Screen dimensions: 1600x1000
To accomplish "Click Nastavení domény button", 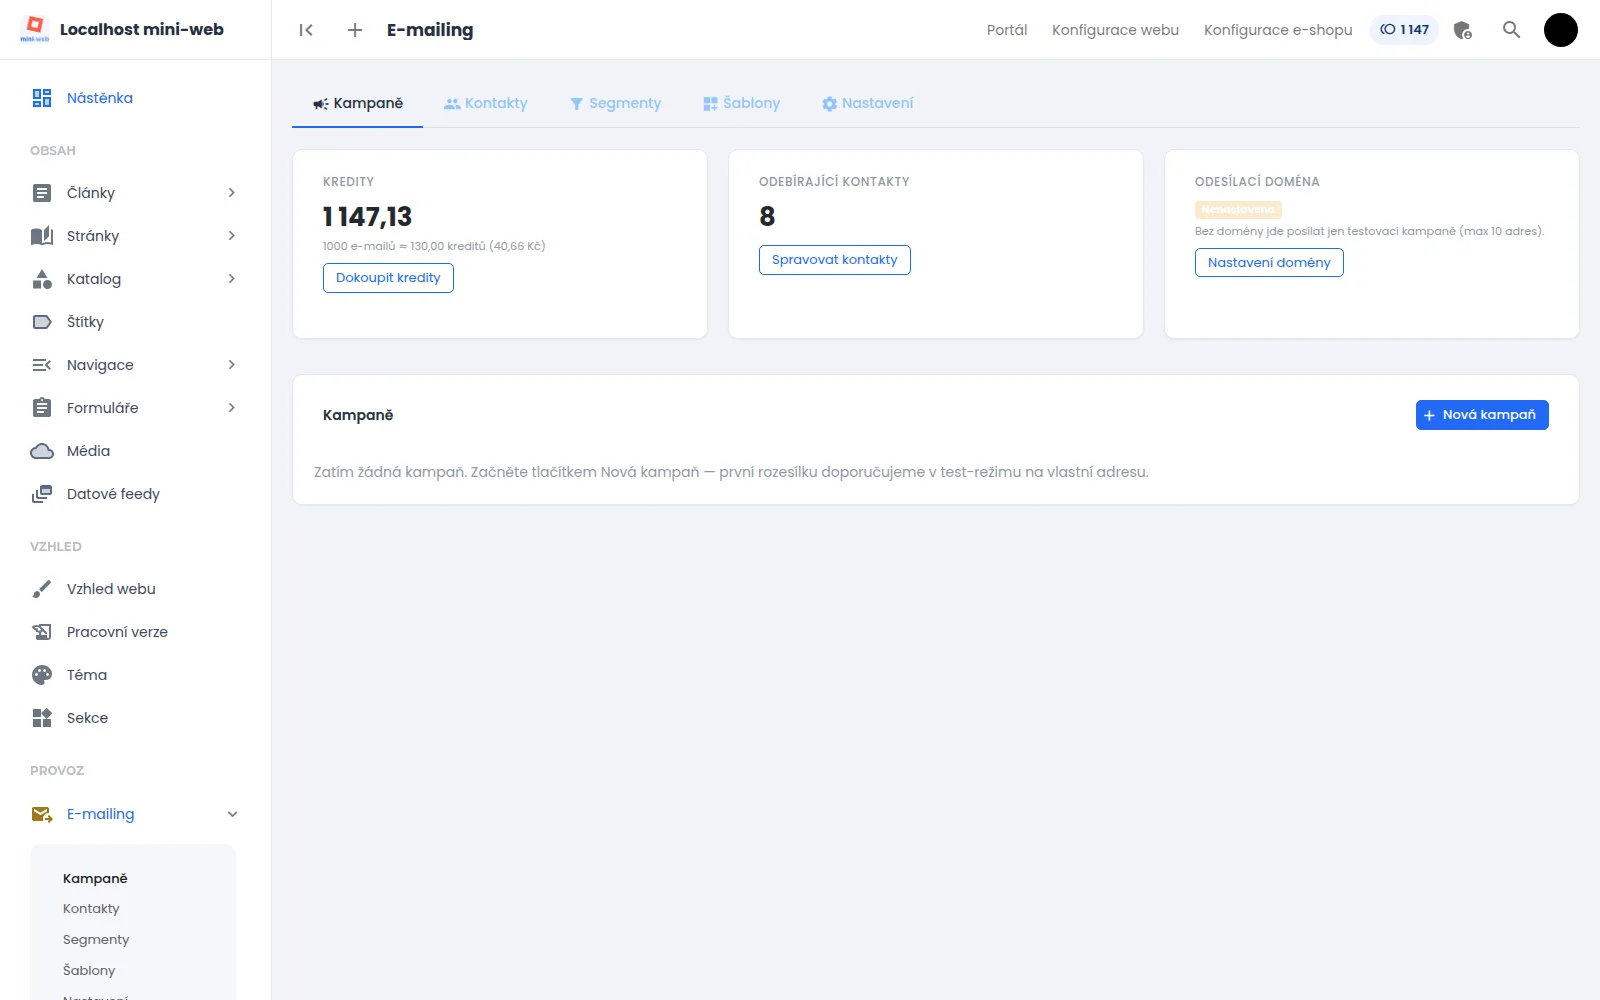I will [1269, 262].
